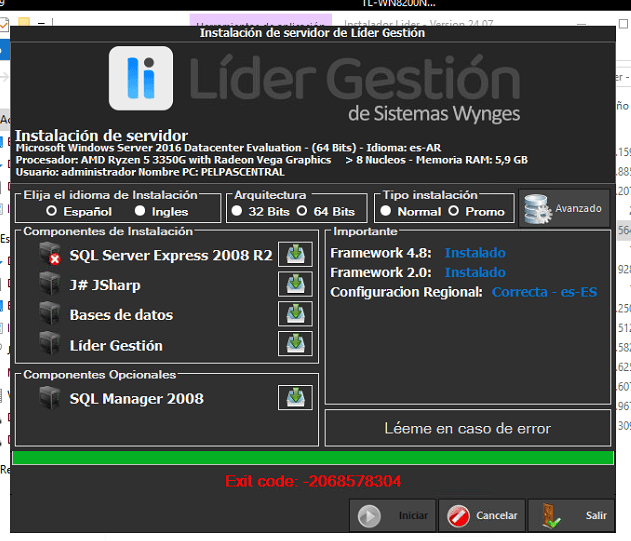This screenshot has width=631, height=541.
Task: Click the Líder Gestión install download icon
Action: click(x=294, y=345)
